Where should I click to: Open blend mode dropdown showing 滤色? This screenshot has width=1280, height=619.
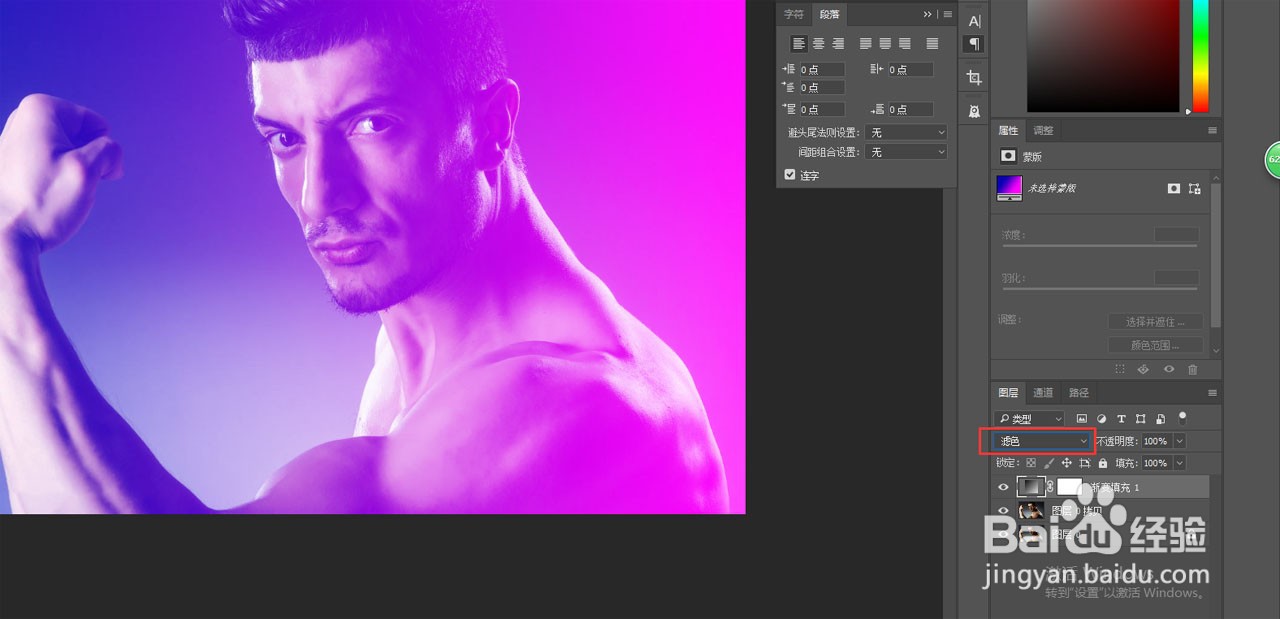1043,441
